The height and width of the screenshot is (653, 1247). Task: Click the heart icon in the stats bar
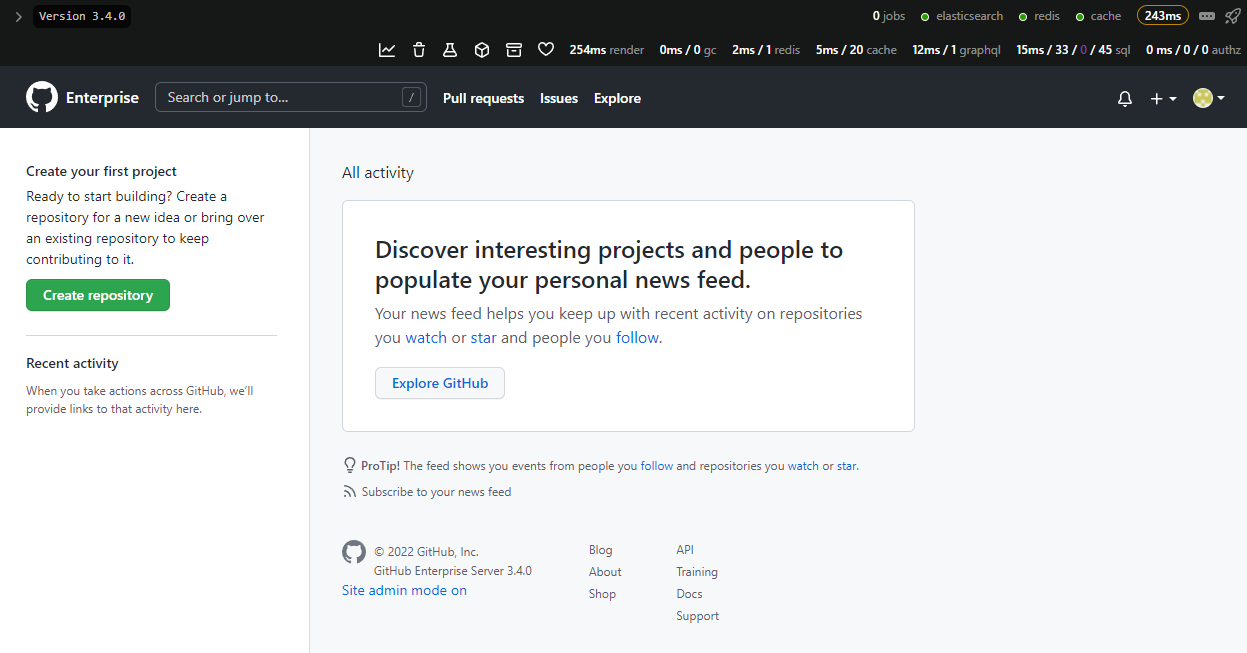point(546,50)
